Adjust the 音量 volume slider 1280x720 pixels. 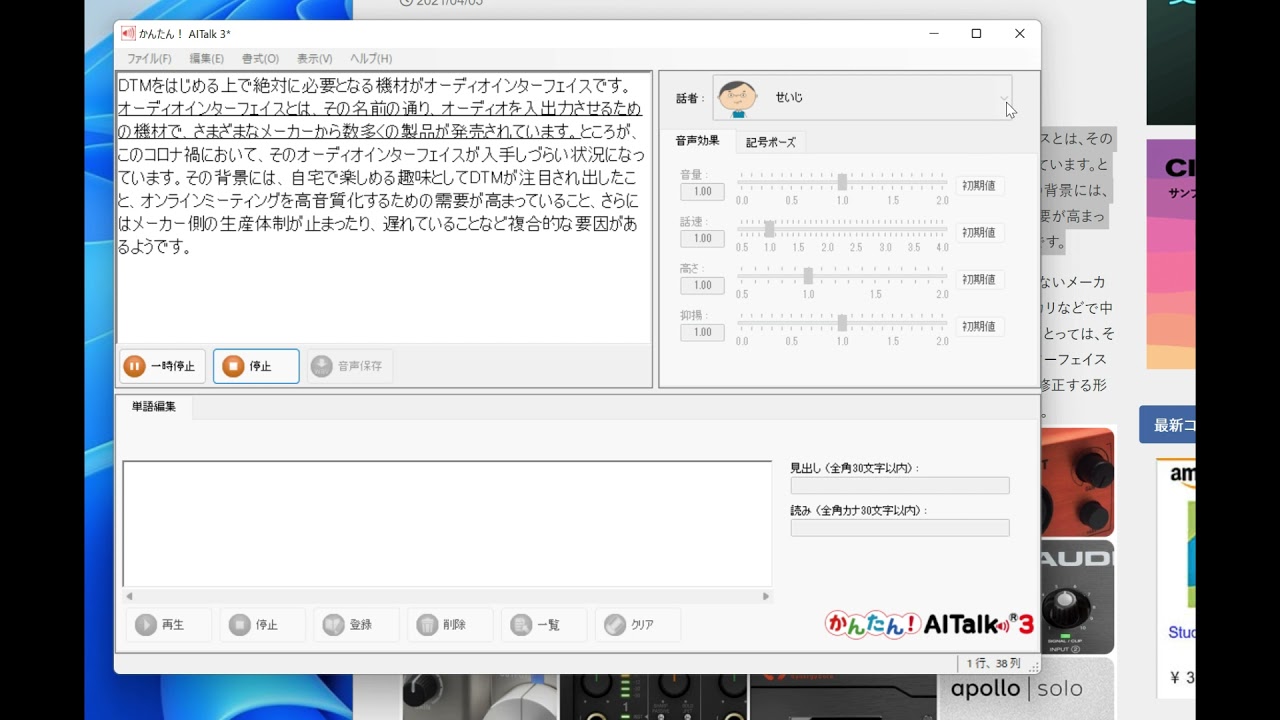(842, 182)
